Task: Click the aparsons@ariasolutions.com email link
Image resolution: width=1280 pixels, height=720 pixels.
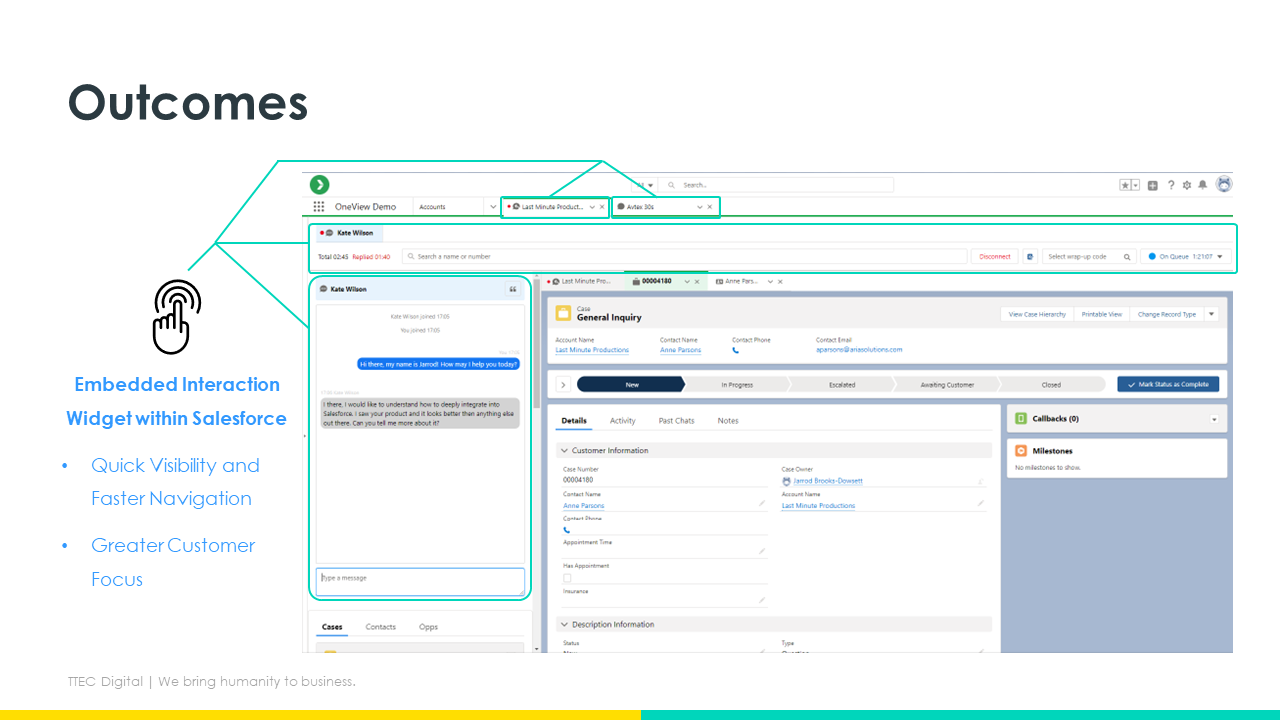Action: coord(859,350)
